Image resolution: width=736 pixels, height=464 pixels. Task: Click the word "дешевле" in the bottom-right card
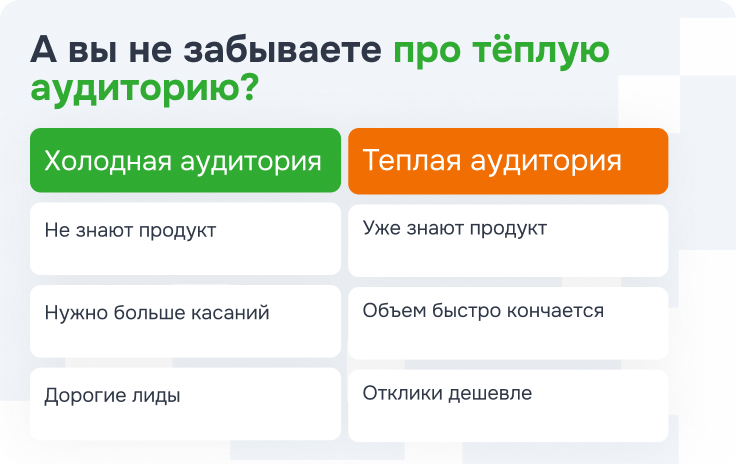pyautogui.click(x=489, y=393)
